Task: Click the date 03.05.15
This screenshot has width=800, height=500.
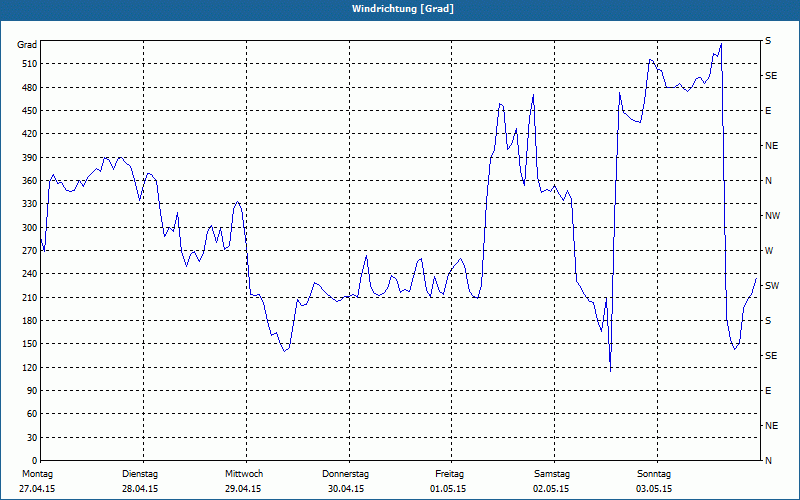Action: point(654,489)
